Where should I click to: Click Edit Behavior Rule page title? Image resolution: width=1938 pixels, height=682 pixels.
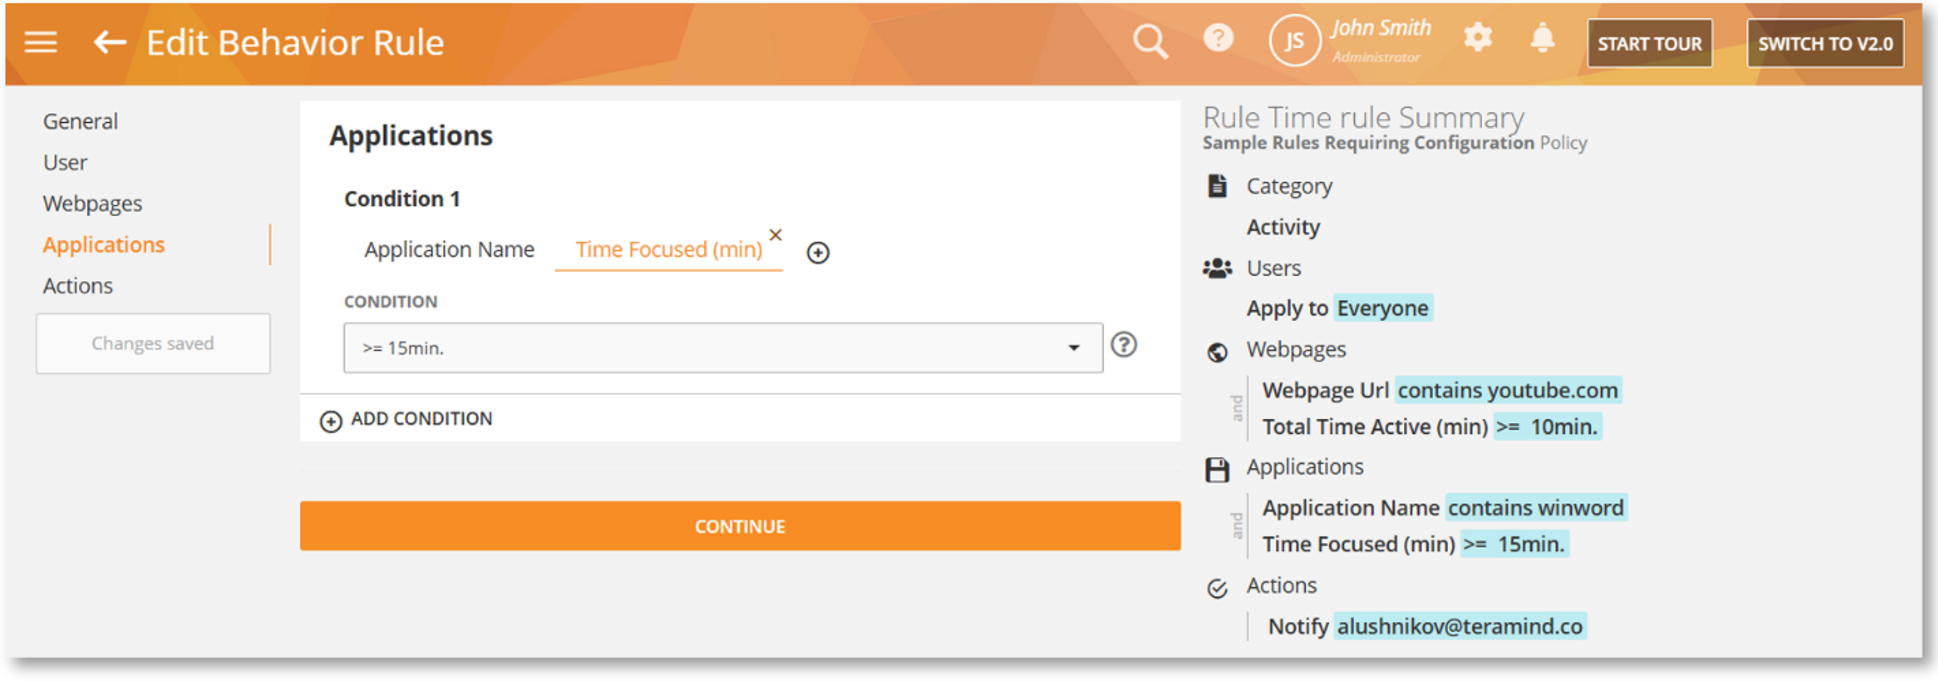[295, 42]
